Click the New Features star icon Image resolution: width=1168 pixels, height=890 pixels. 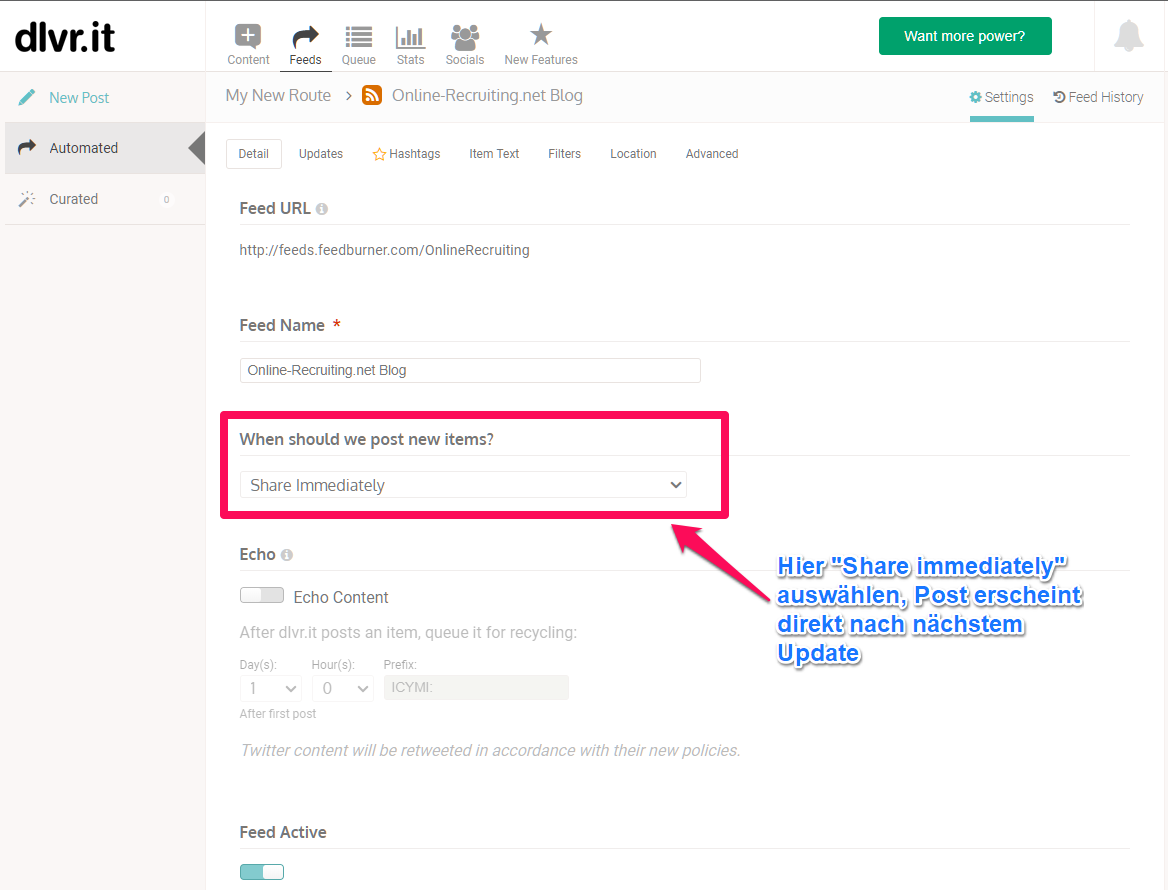click(541, 36)
